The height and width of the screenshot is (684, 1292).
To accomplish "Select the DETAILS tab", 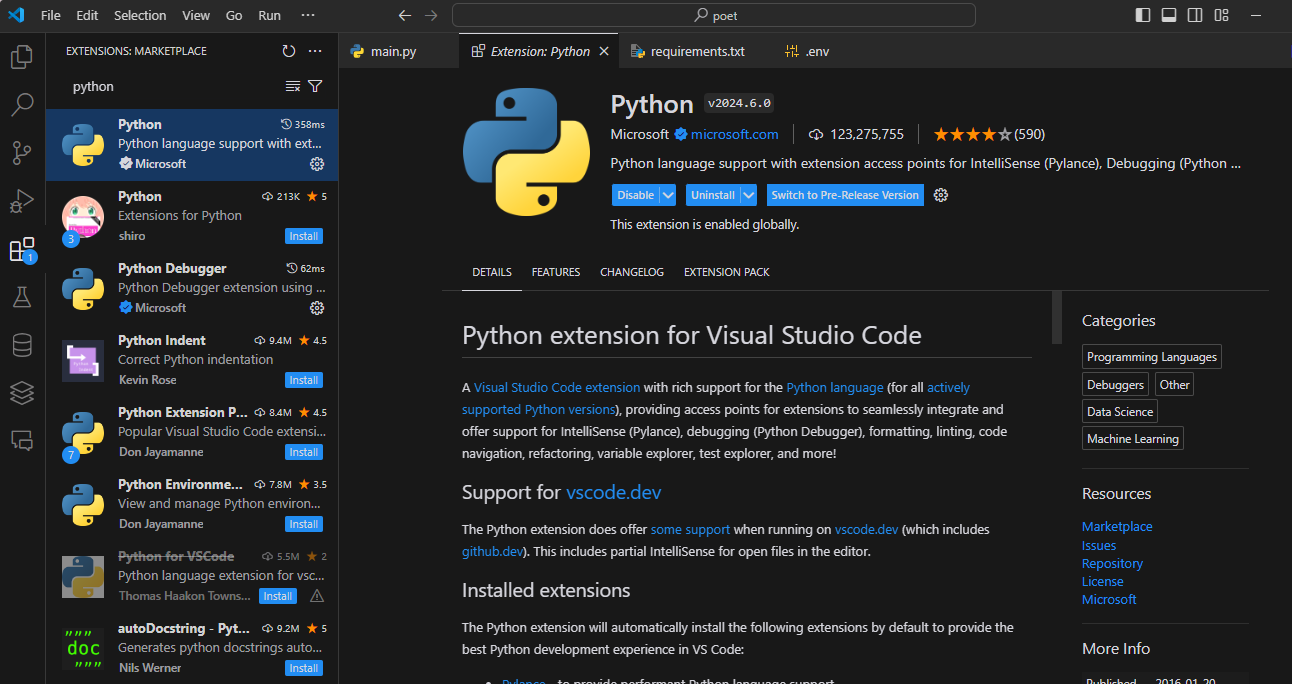I will (492, 272).
